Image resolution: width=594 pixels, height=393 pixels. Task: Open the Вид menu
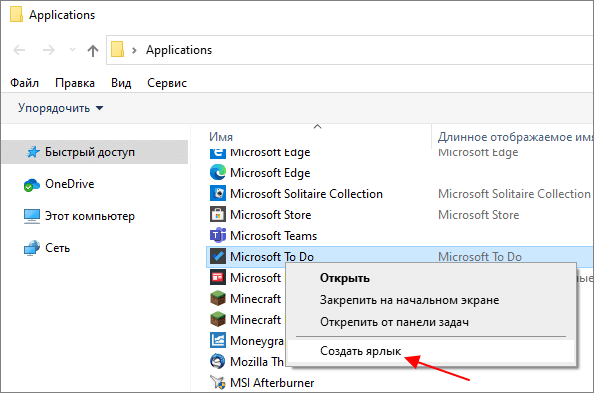pyautogui.click(x=121, y=83)
